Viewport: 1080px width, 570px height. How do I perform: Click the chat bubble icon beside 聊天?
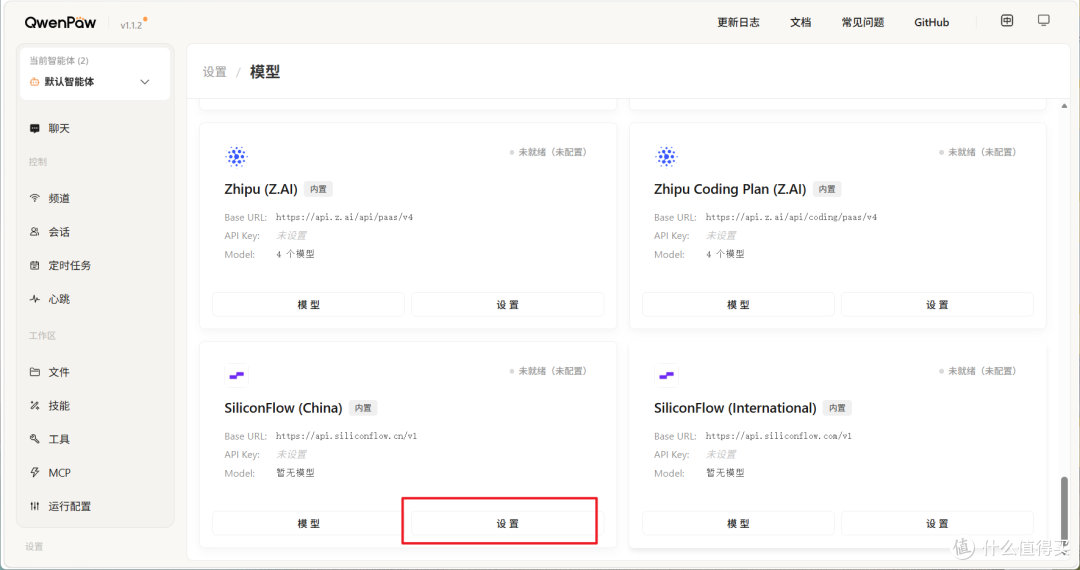pos(34,129)
